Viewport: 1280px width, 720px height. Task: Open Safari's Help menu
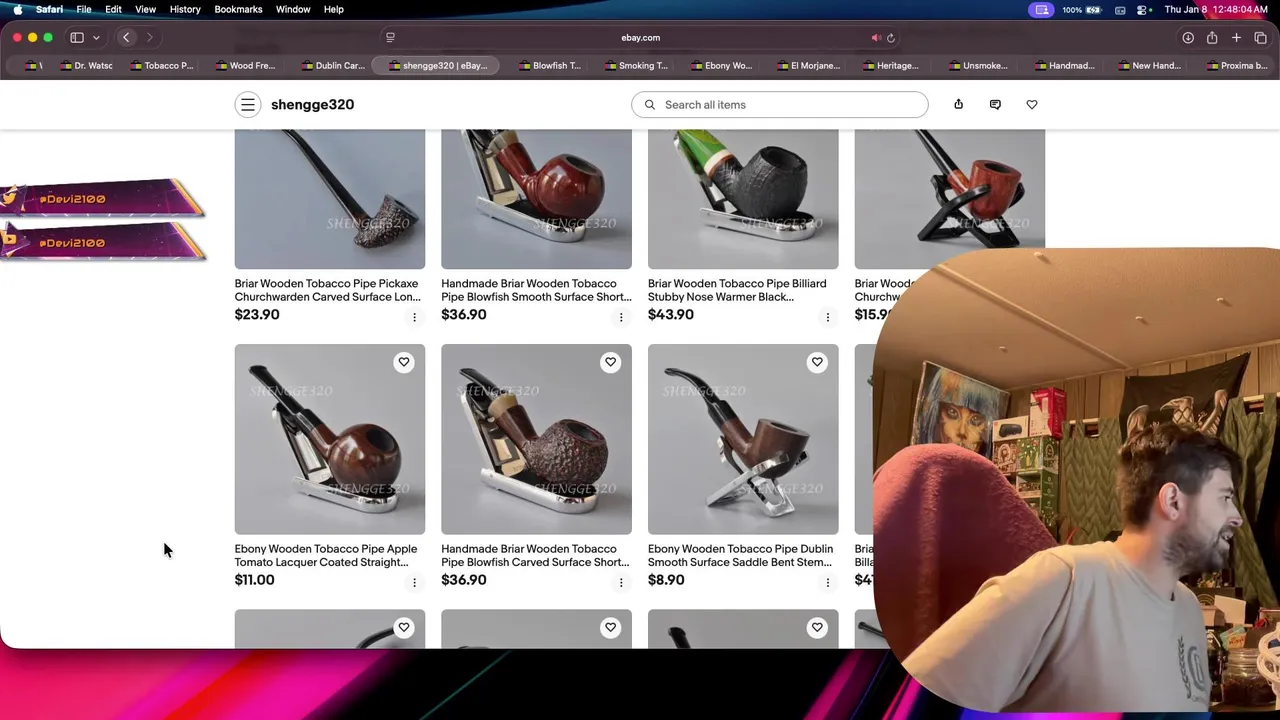[x=334, y=9]
